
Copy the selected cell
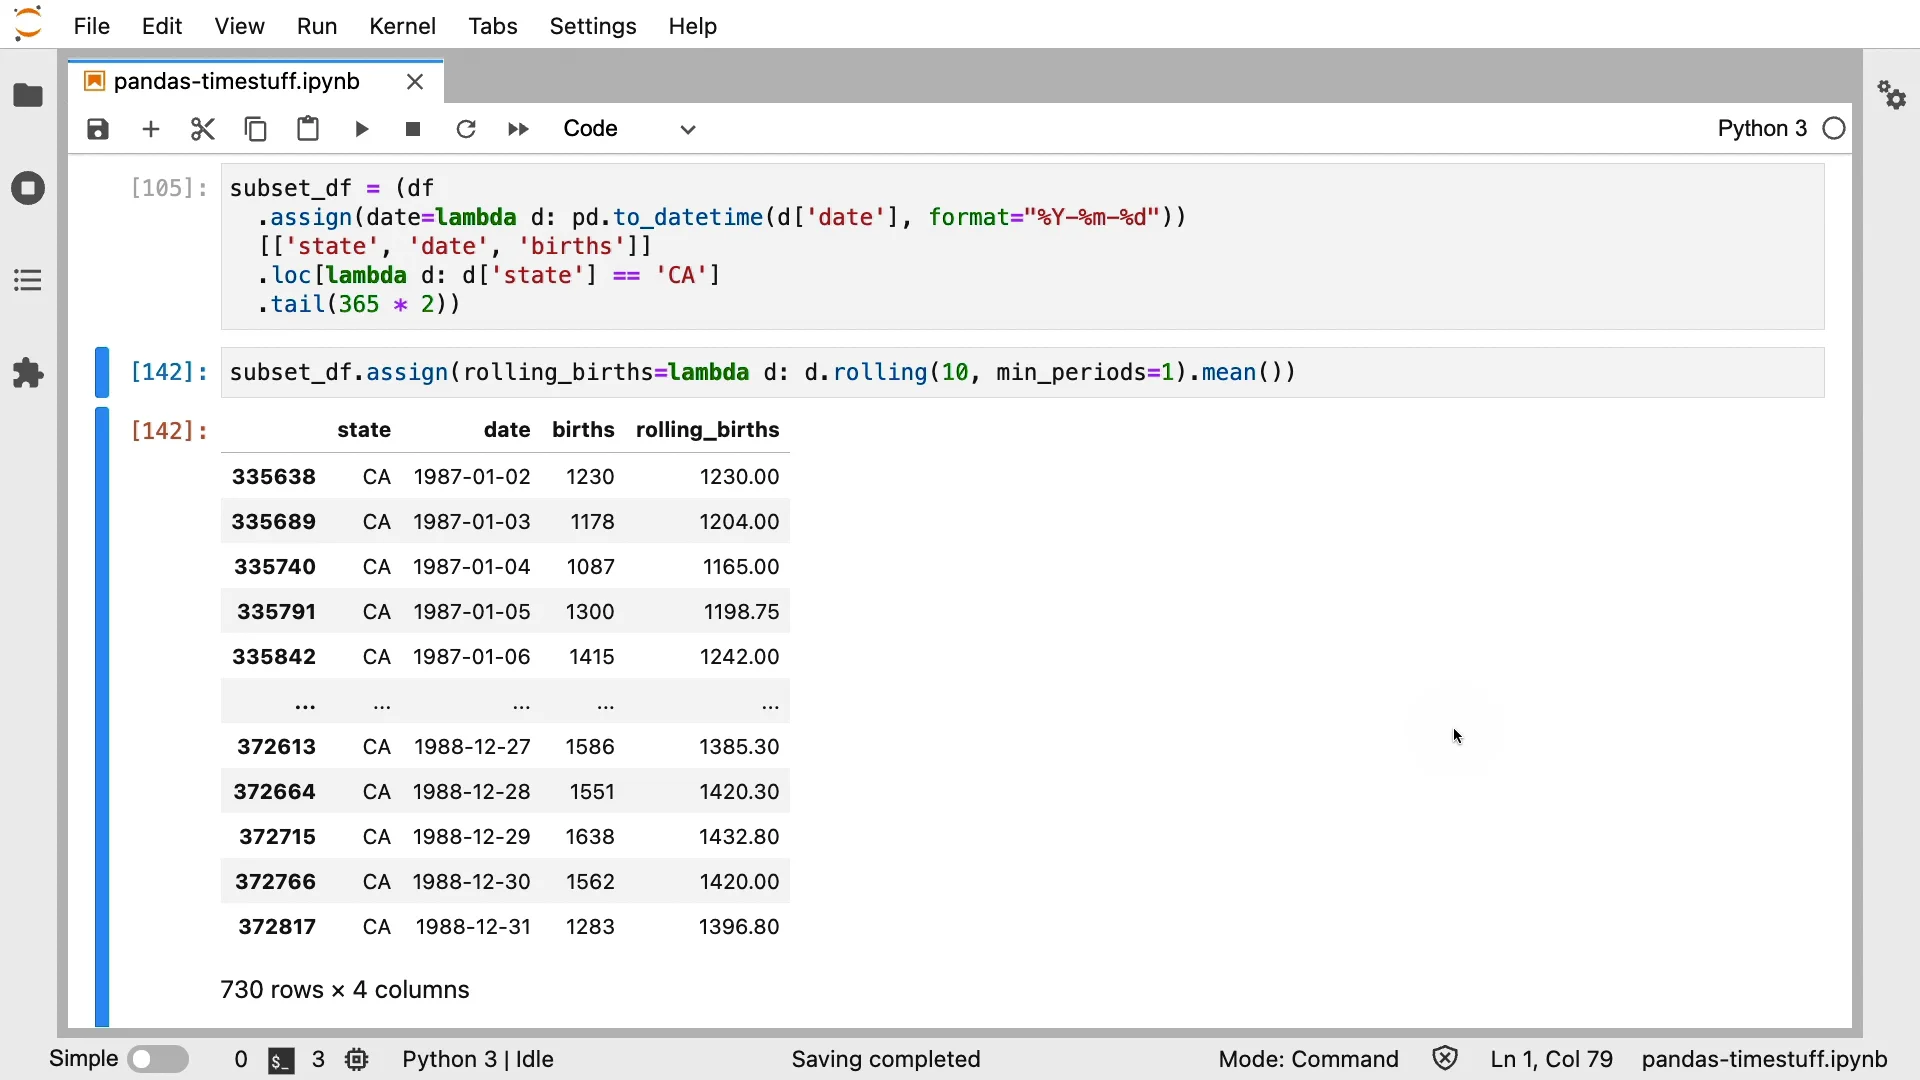click(256, 129)
